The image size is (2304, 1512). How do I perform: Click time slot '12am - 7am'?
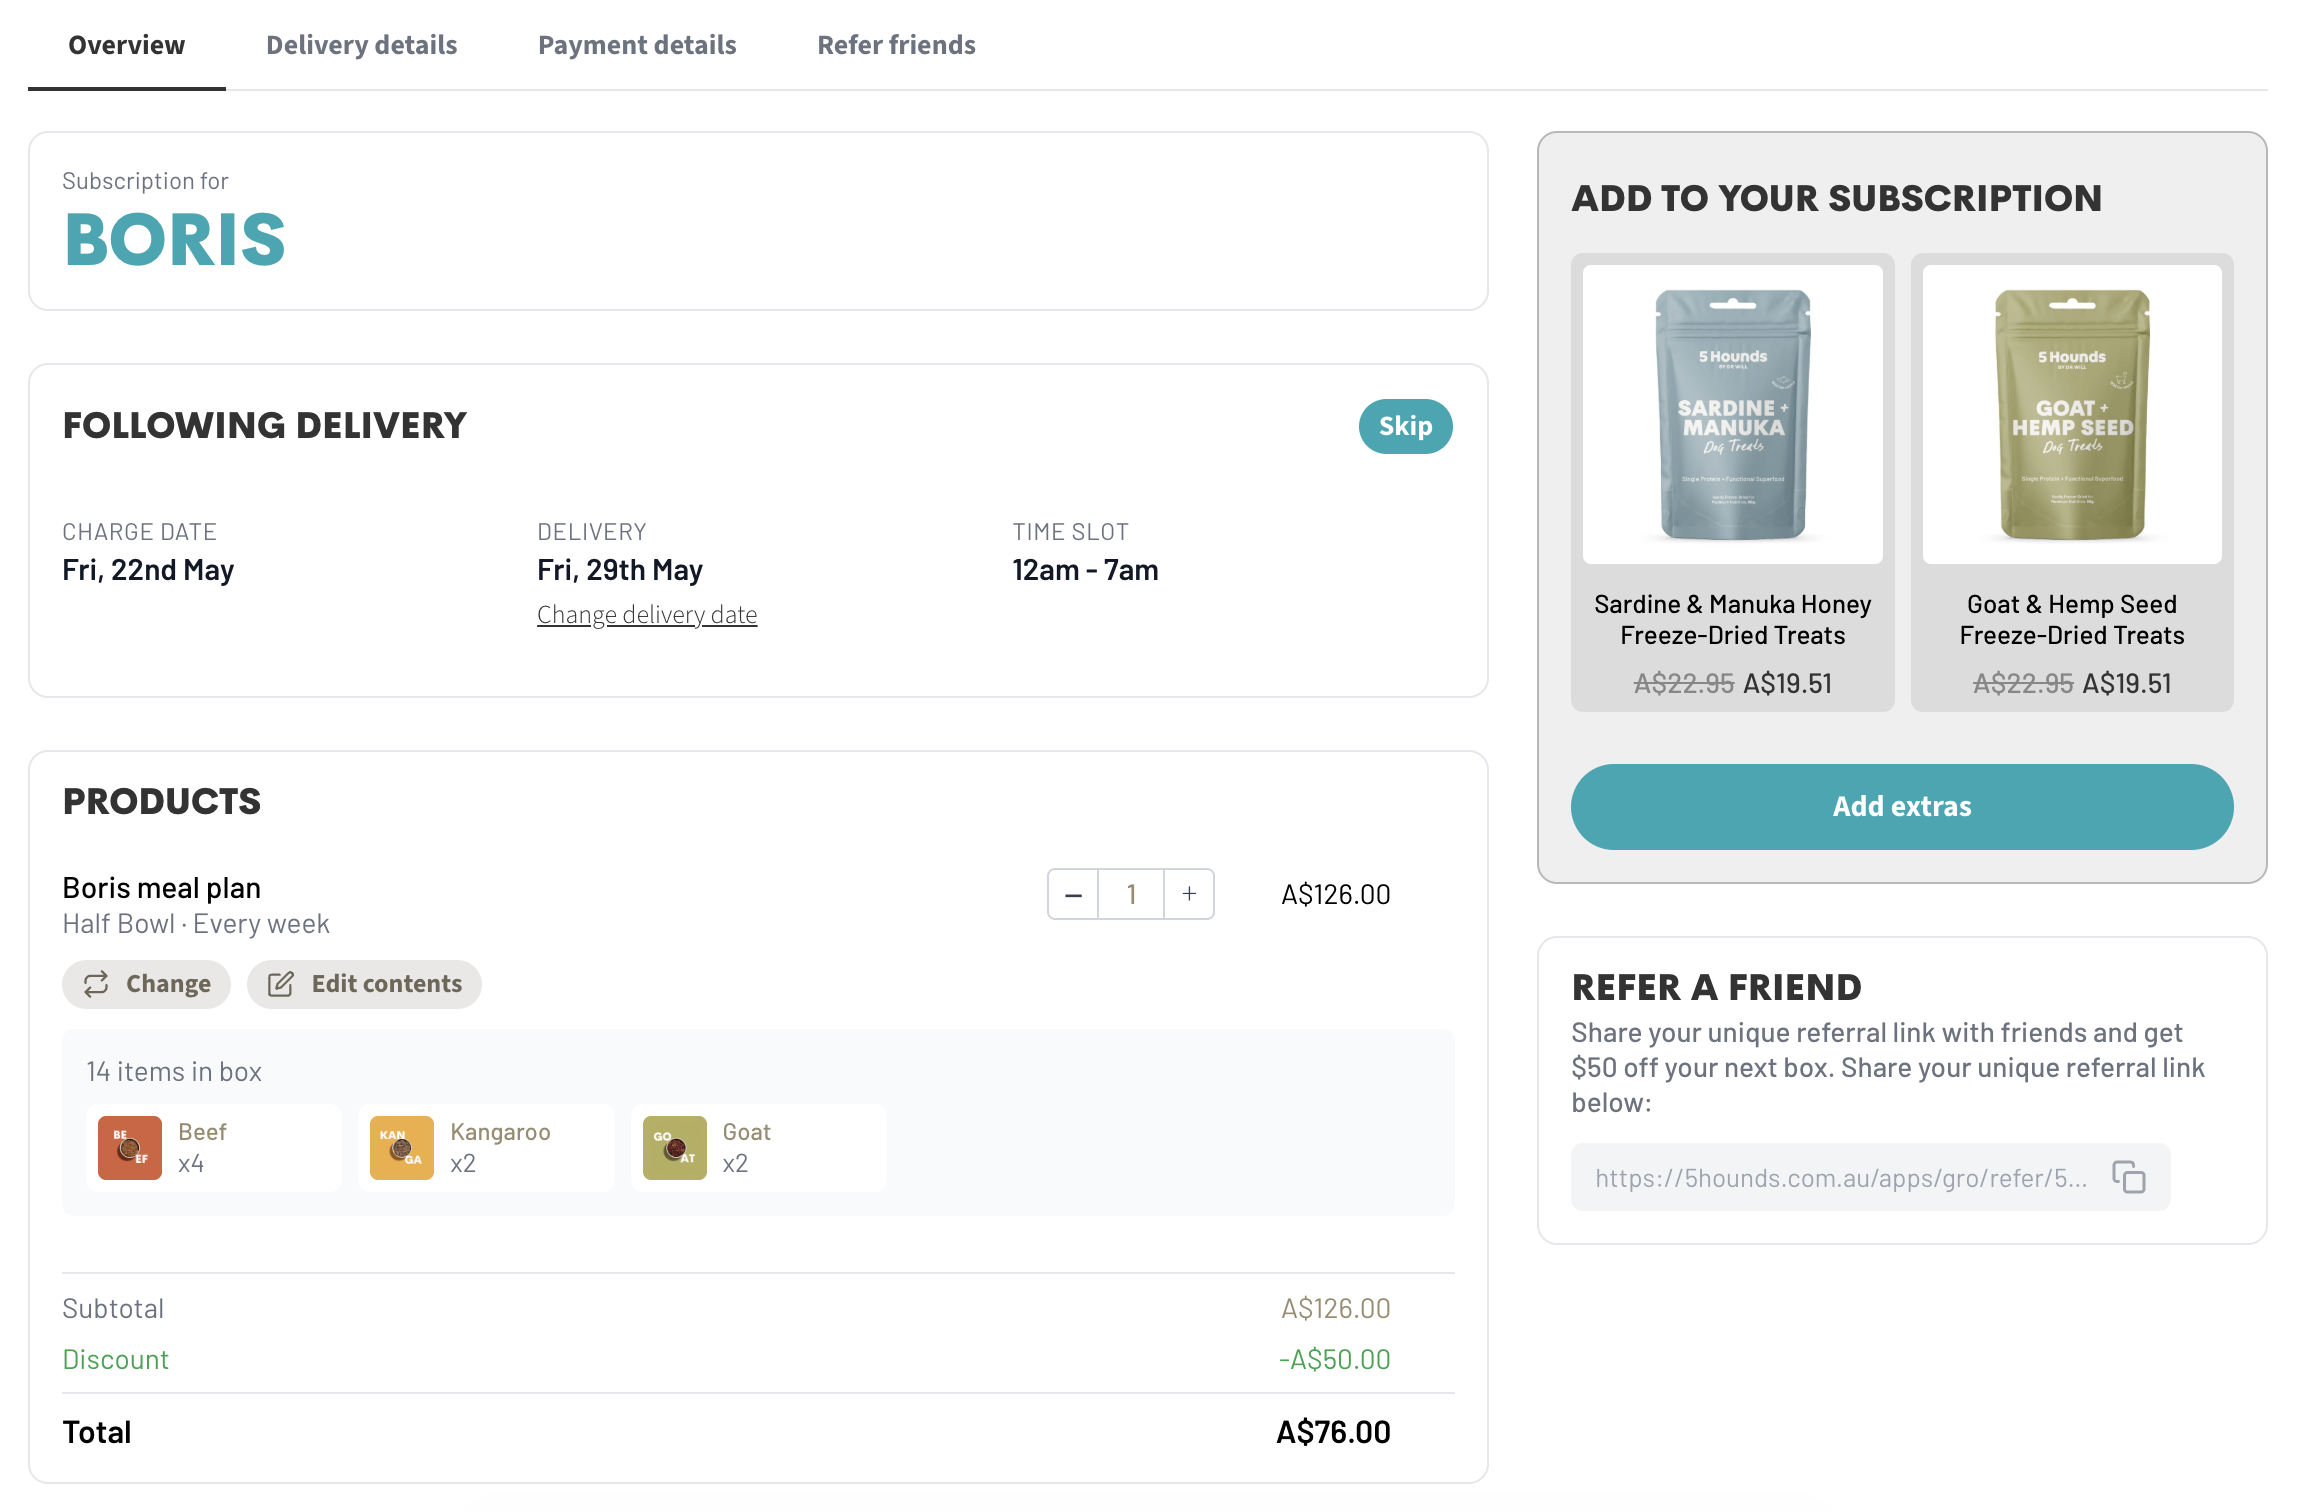pyautogui.click(x=1085, y=570)
